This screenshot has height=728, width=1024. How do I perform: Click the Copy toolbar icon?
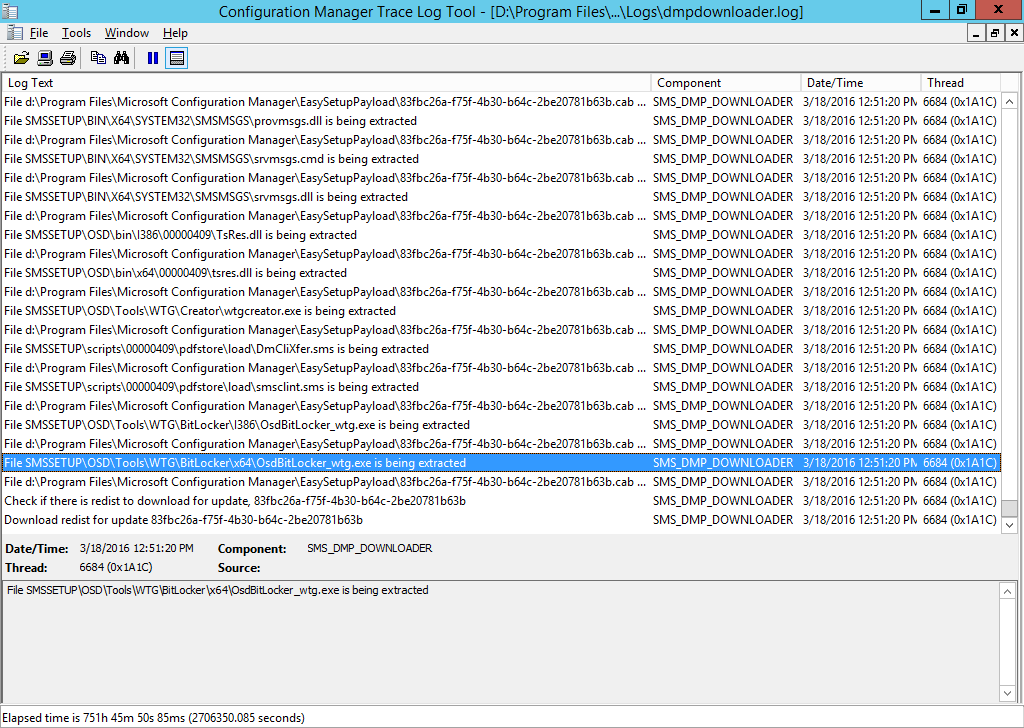[99, 58]
